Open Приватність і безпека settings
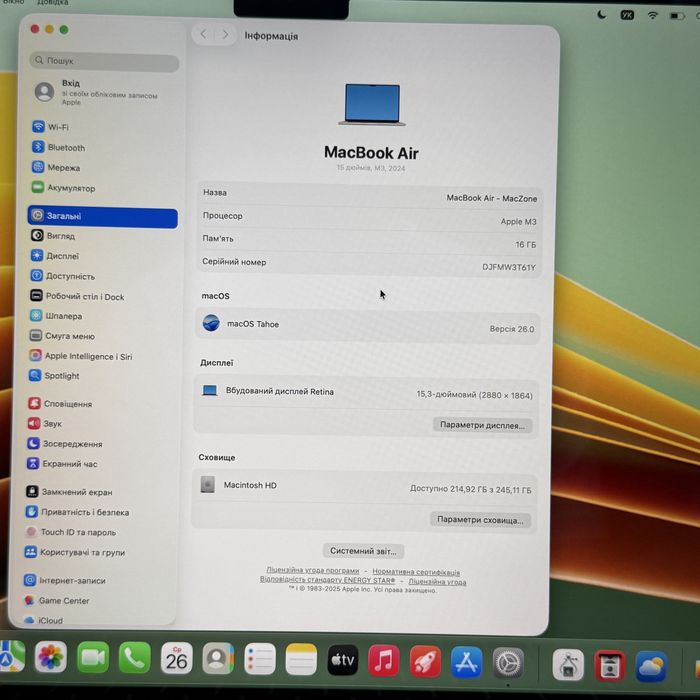The width and height of the screenshot is (700, 700). click(78, 512)
